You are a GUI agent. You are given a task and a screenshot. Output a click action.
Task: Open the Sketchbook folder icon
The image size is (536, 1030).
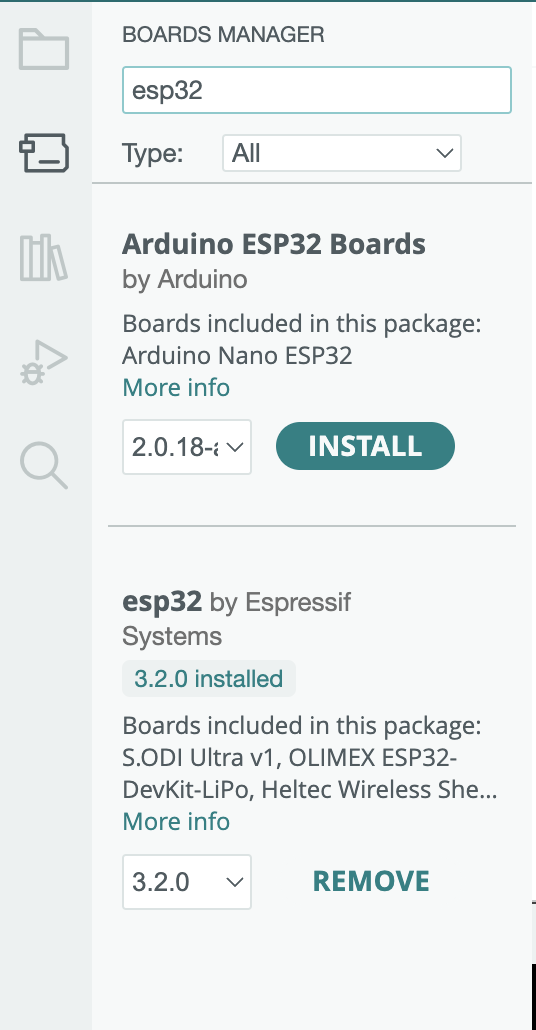pos(44,49)
